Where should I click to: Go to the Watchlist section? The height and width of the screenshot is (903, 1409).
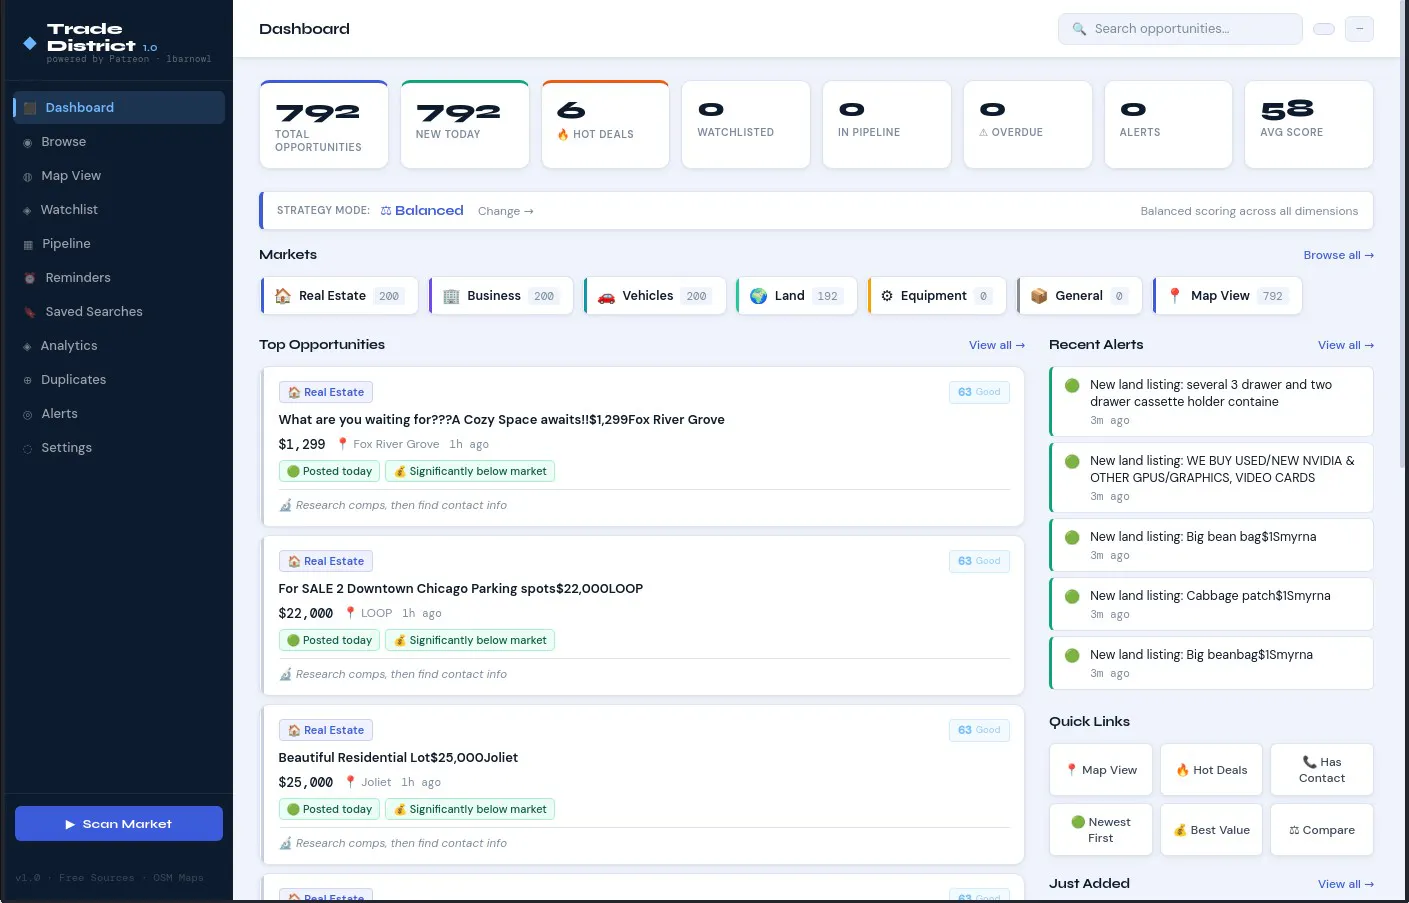(119, 210)
